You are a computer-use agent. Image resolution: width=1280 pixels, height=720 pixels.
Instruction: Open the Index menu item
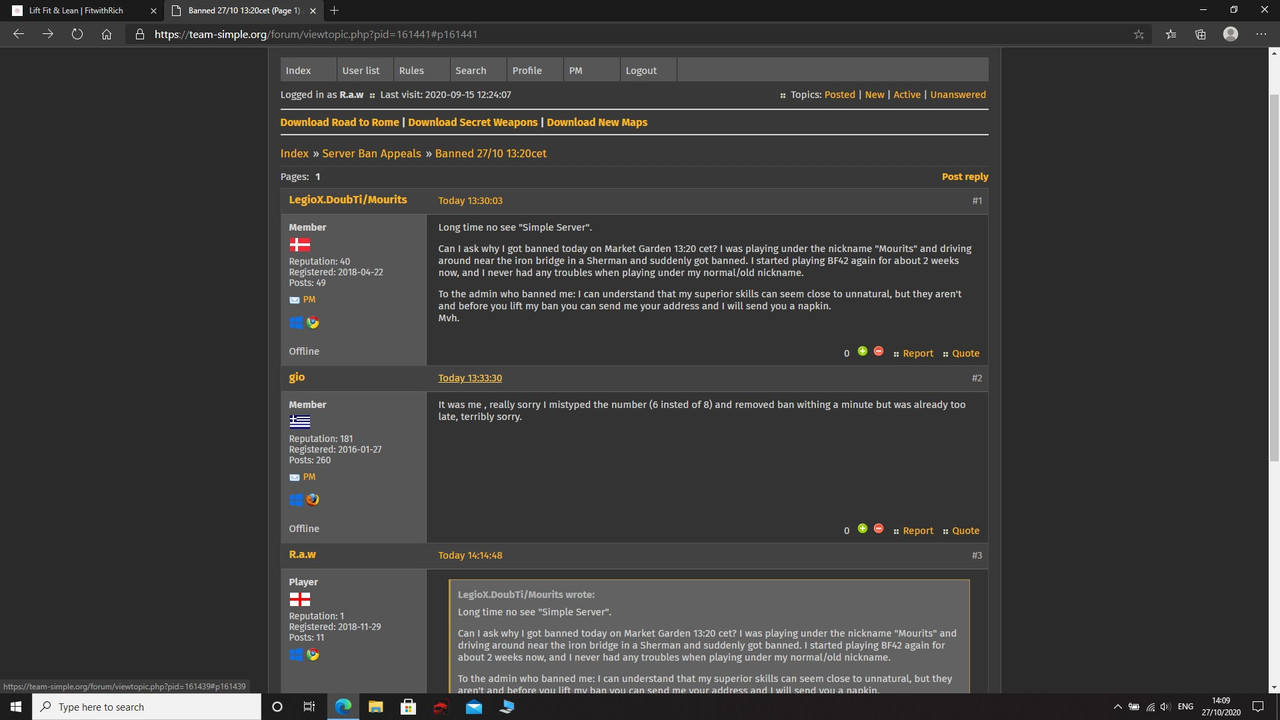(x=298, y=70)
